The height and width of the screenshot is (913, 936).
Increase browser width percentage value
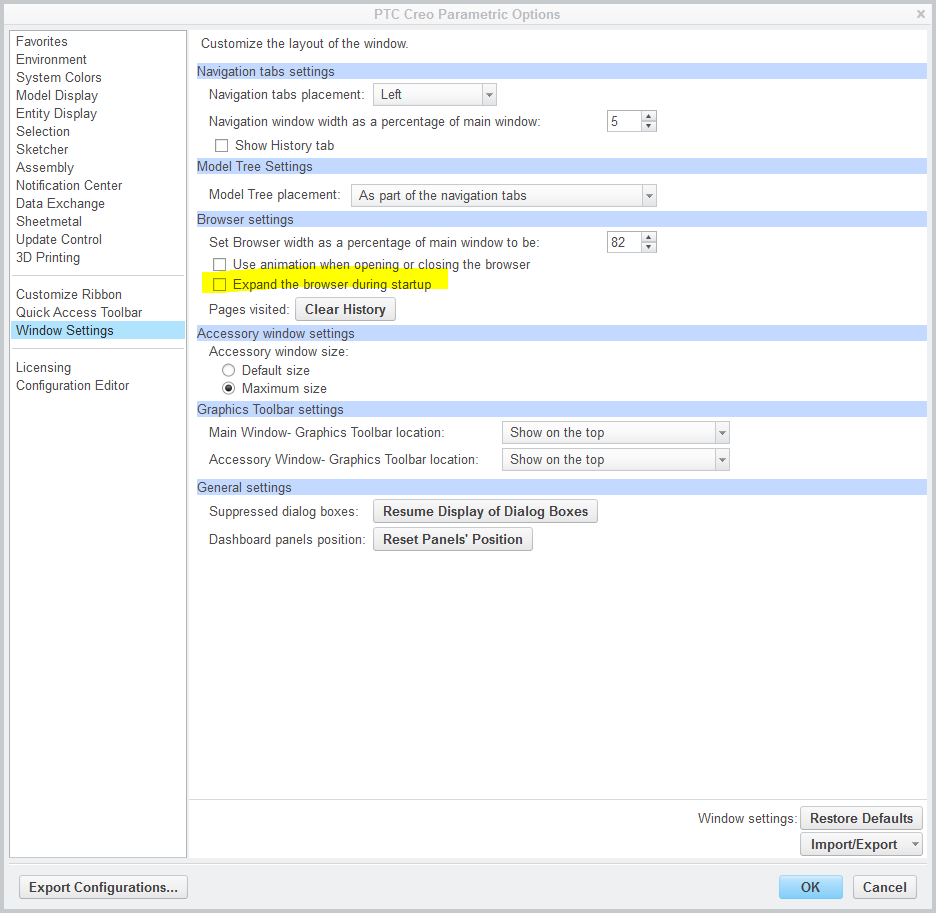649,237
